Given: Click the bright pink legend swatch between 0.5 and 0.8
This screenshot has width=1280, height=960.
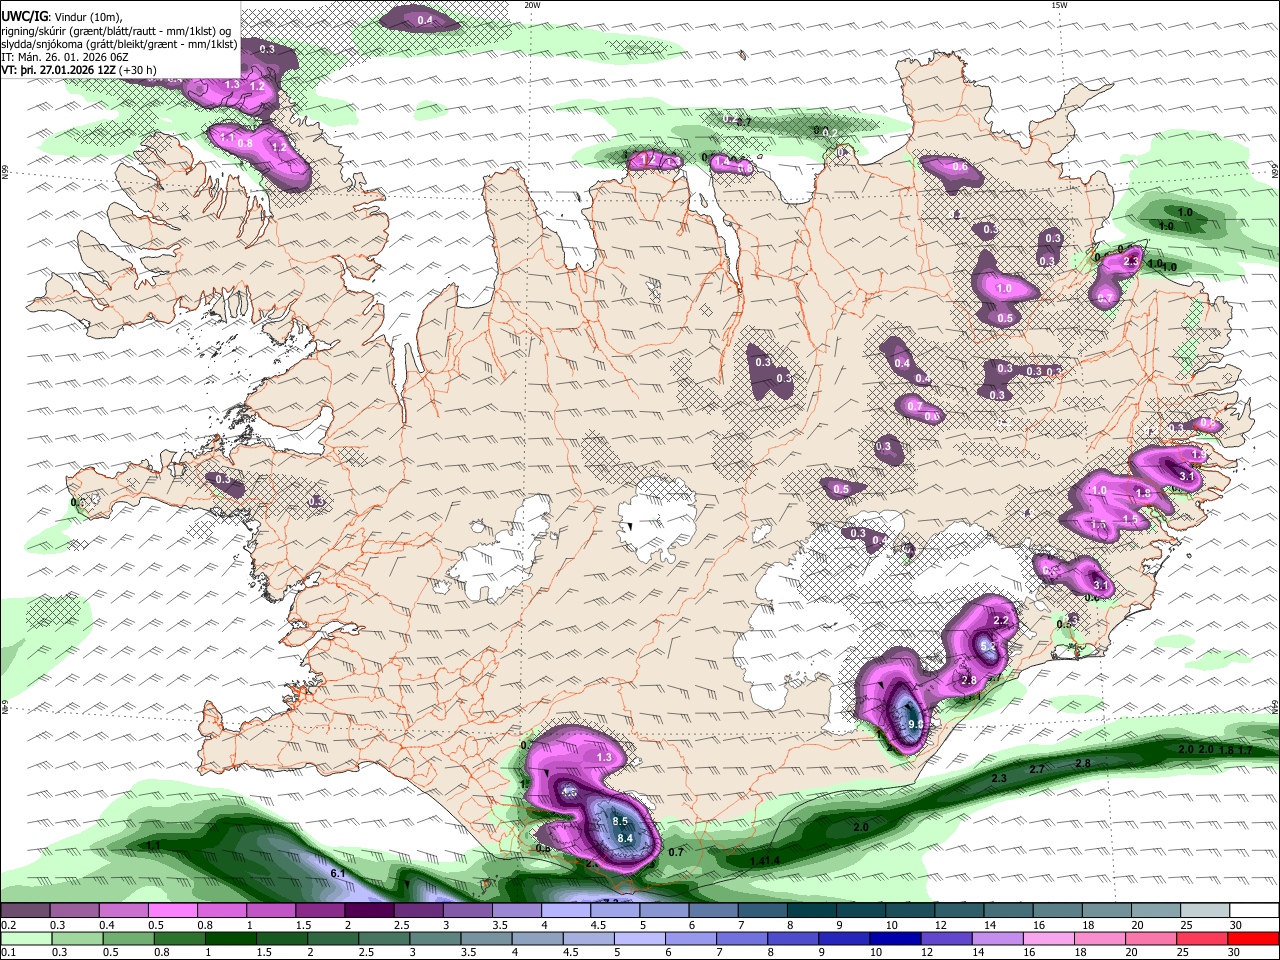Looking at the screenshot, I should [173, 911].
